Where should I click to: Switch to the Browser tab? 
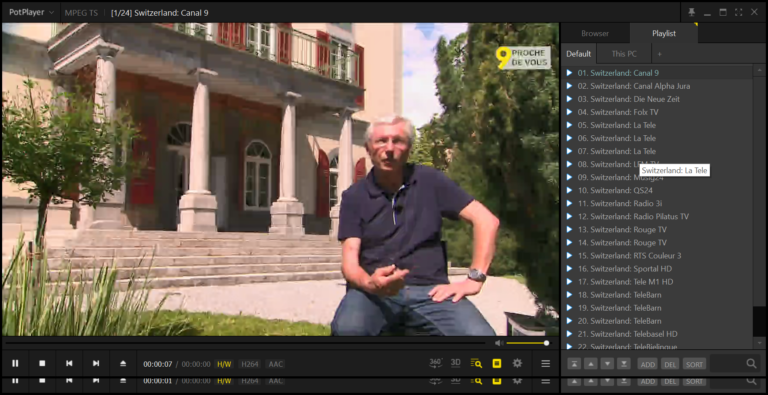pyautogui.click(x=595, y=34)
